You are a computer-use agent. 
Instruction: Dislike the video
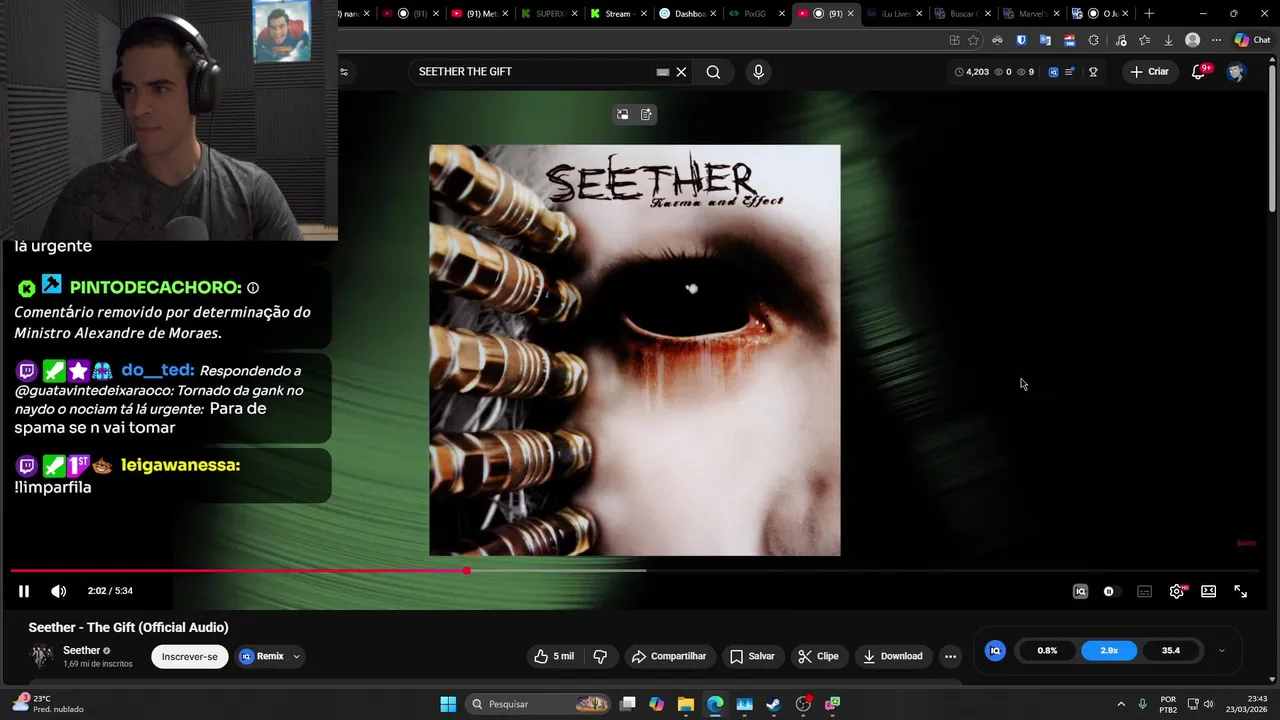coord(600,656)
